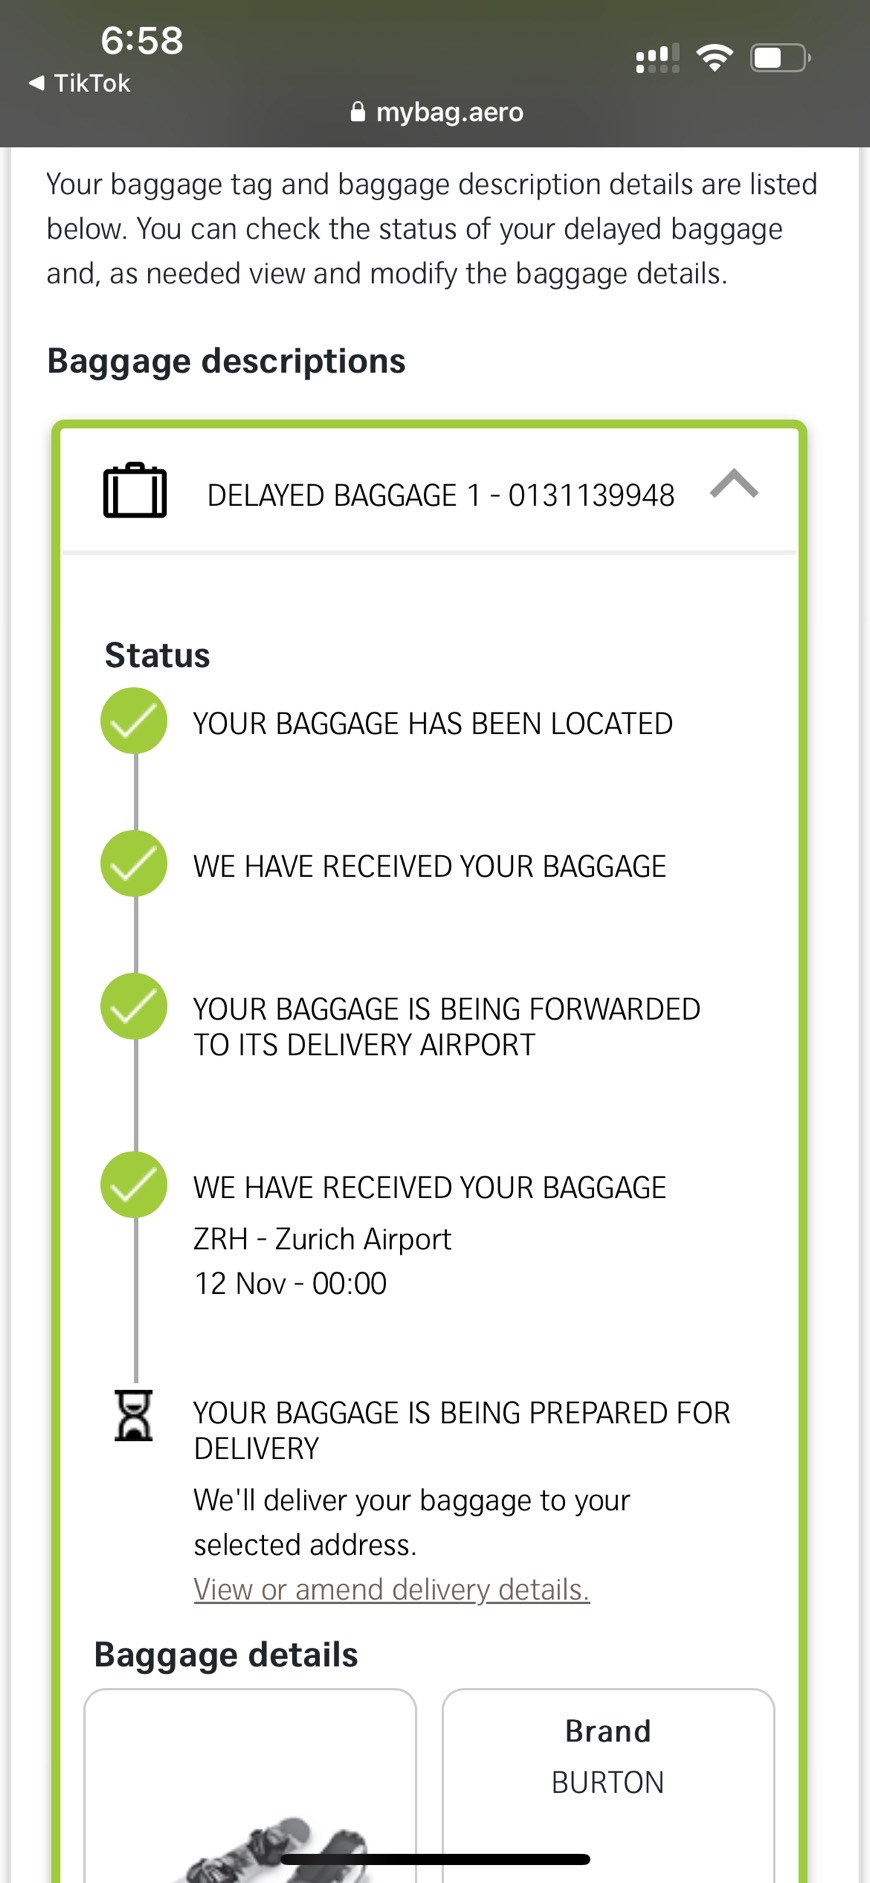Click the checkmark next to Zurich Airport status
This screenshot has height=1883, width=870.
coord(134,1185)
